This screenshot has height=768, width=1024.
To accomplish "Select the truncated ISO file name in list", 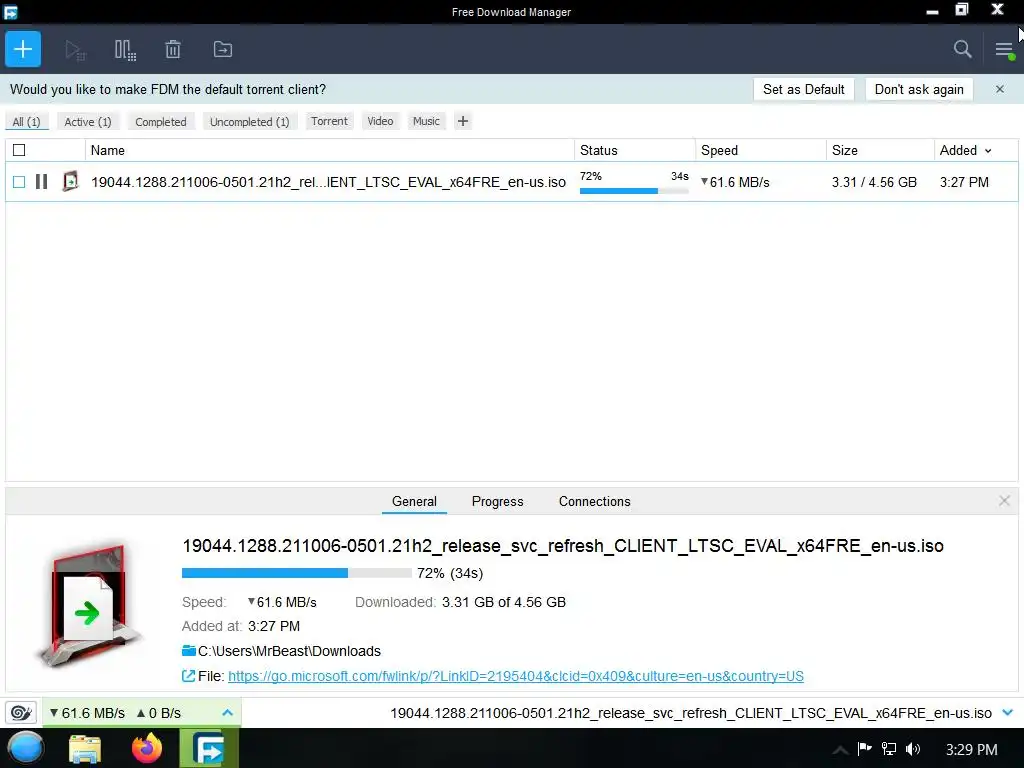I will tap(328, 182).
